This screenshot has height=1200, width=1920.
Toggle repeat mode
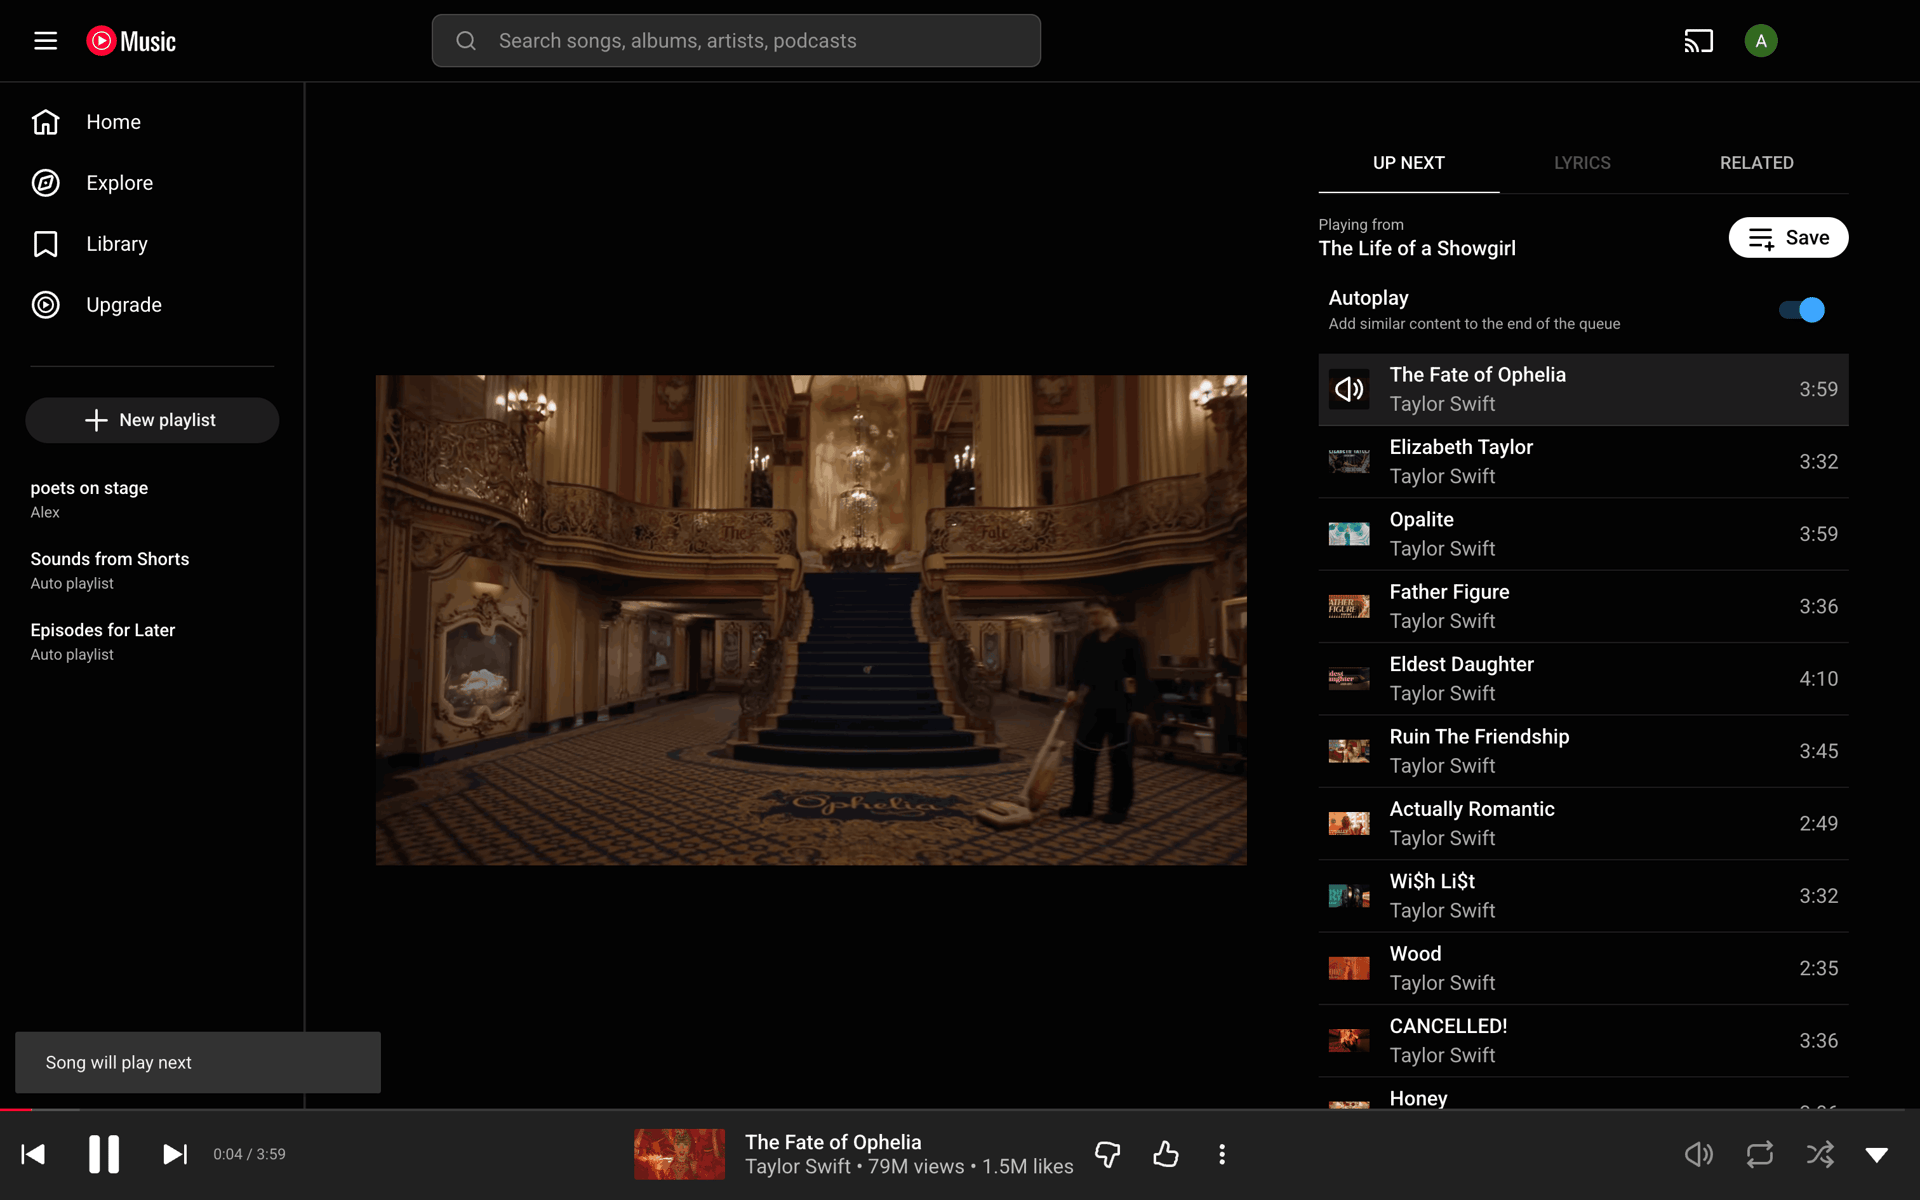[x=1759, y=1154]
